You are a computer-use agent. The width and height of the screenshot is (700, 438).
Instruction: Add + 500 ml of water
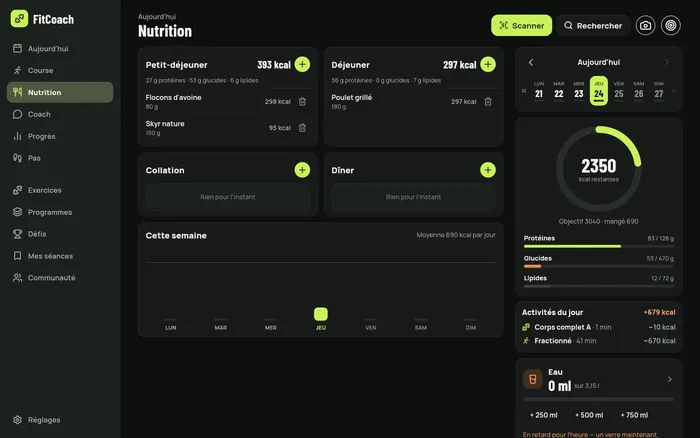[x=589, y=415]
